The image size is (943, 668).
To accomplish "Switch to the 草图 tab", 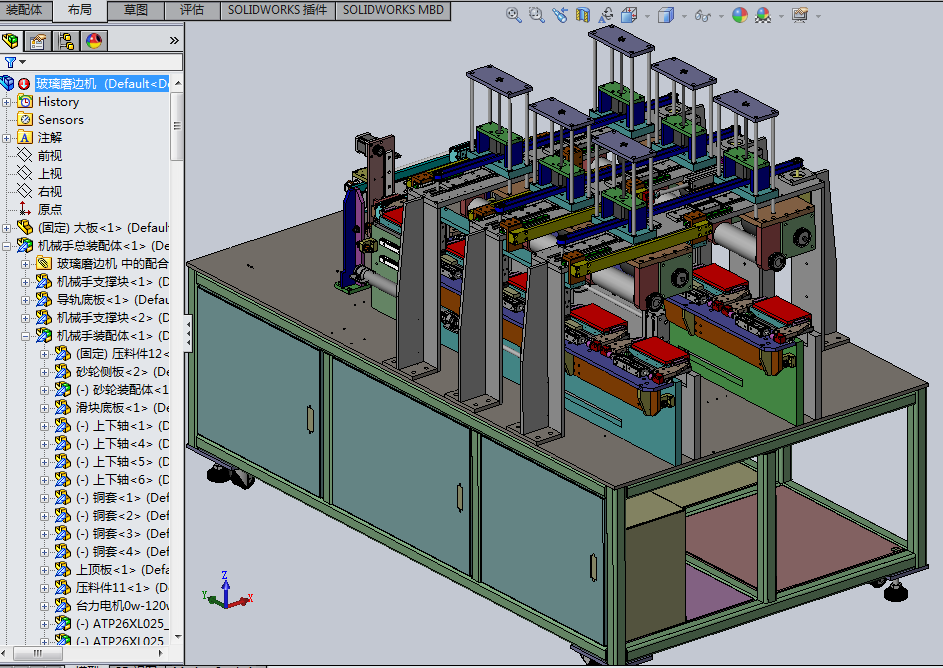I will tap(136, 10).
